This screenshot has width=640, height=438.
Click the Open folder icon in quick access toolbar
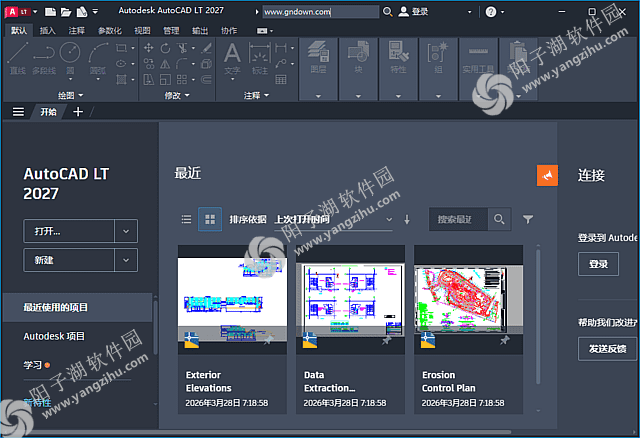[x=66, y=12]
